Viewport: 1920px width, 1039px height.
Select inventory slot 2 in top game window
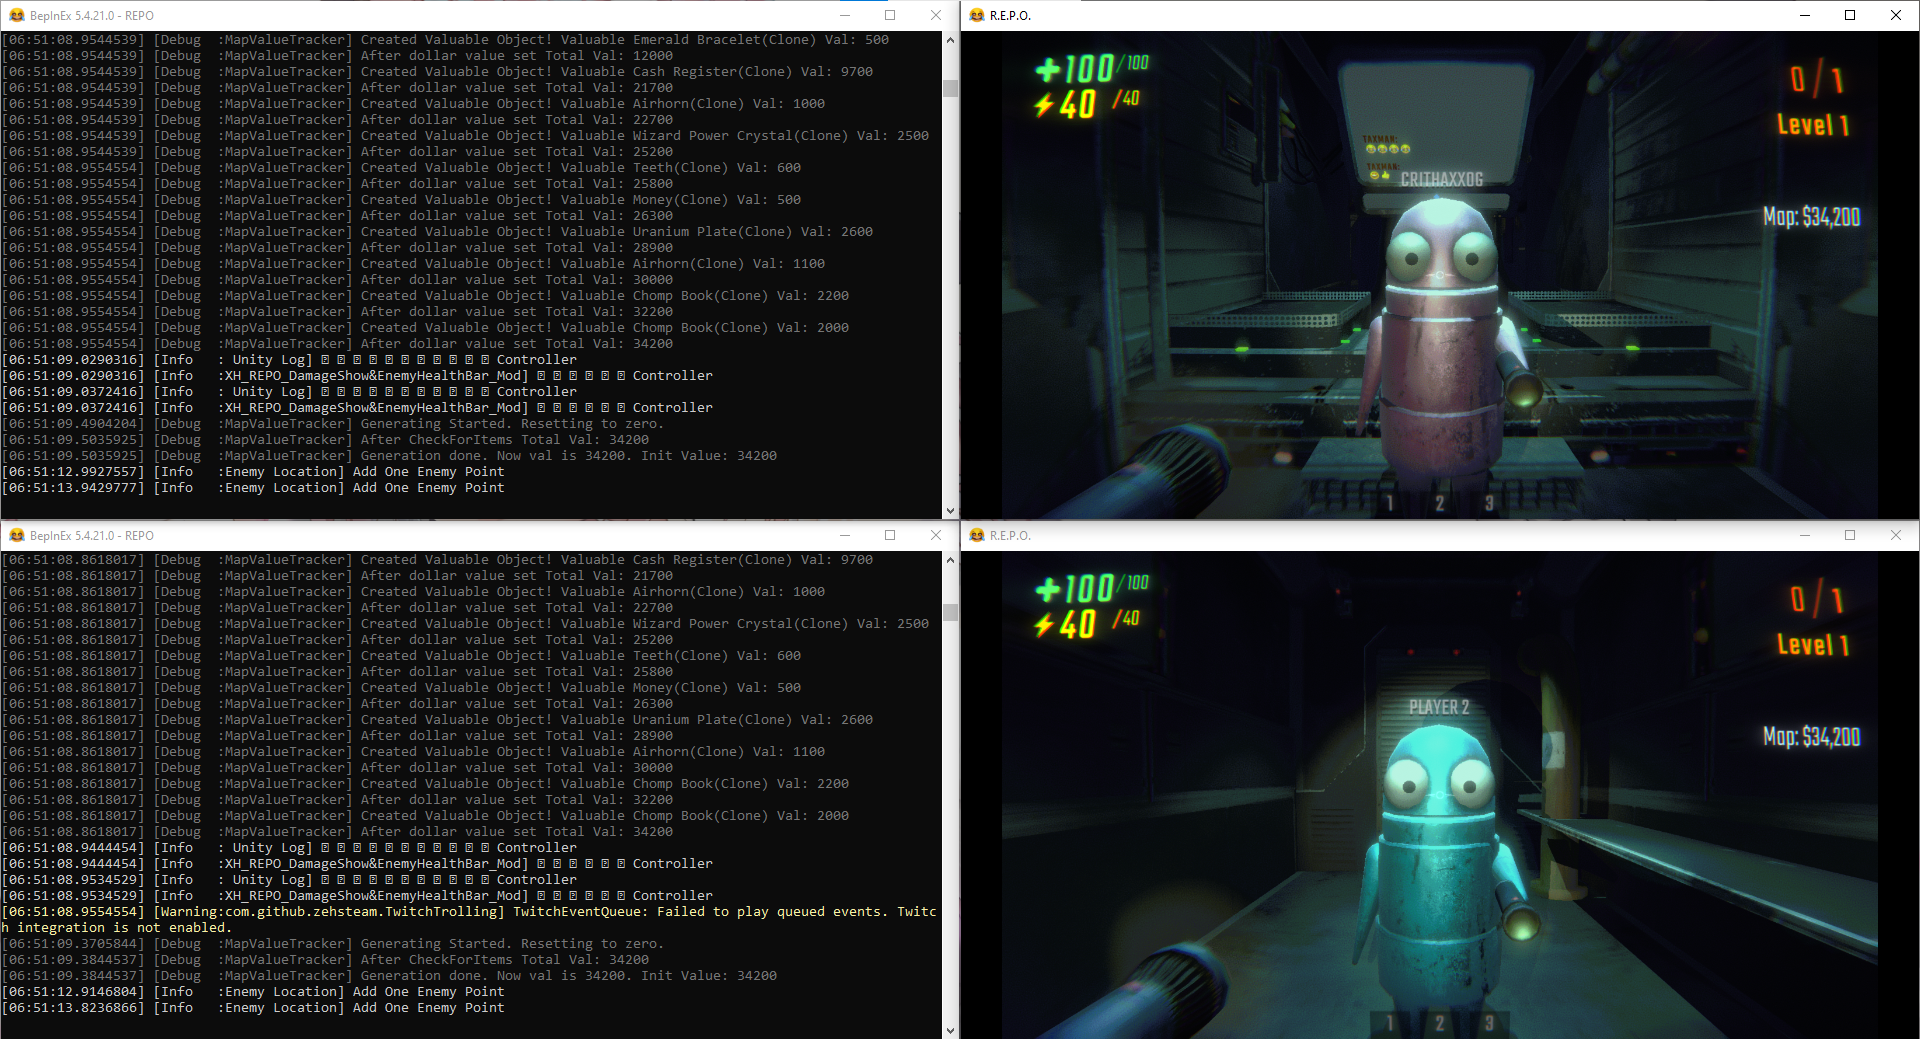(x=1439, y=503)
